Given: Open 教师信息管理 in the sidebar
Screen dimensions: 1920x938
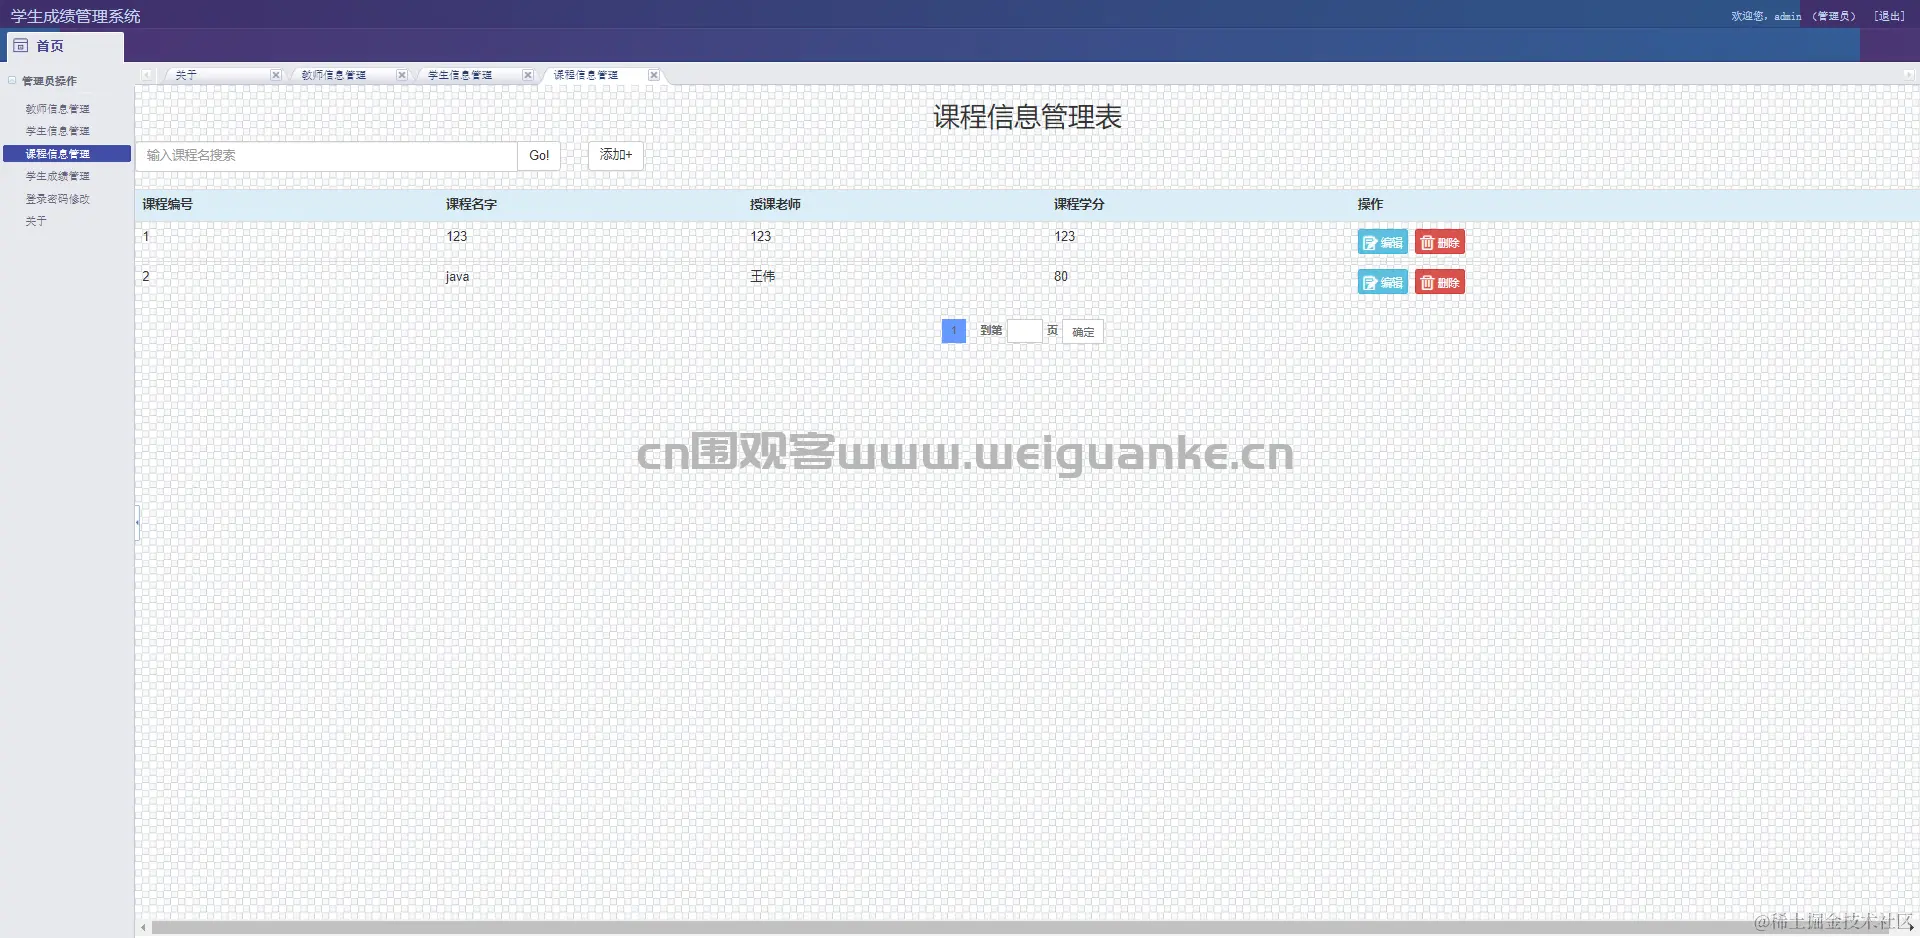Looking at the screenshot, I should [x=58, y=109].
